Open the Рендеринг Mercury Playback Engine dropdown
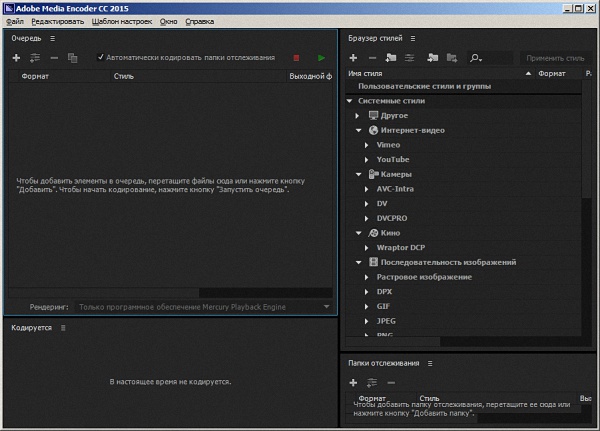Screen dimensions: 600x431 (x=203, y=307)
